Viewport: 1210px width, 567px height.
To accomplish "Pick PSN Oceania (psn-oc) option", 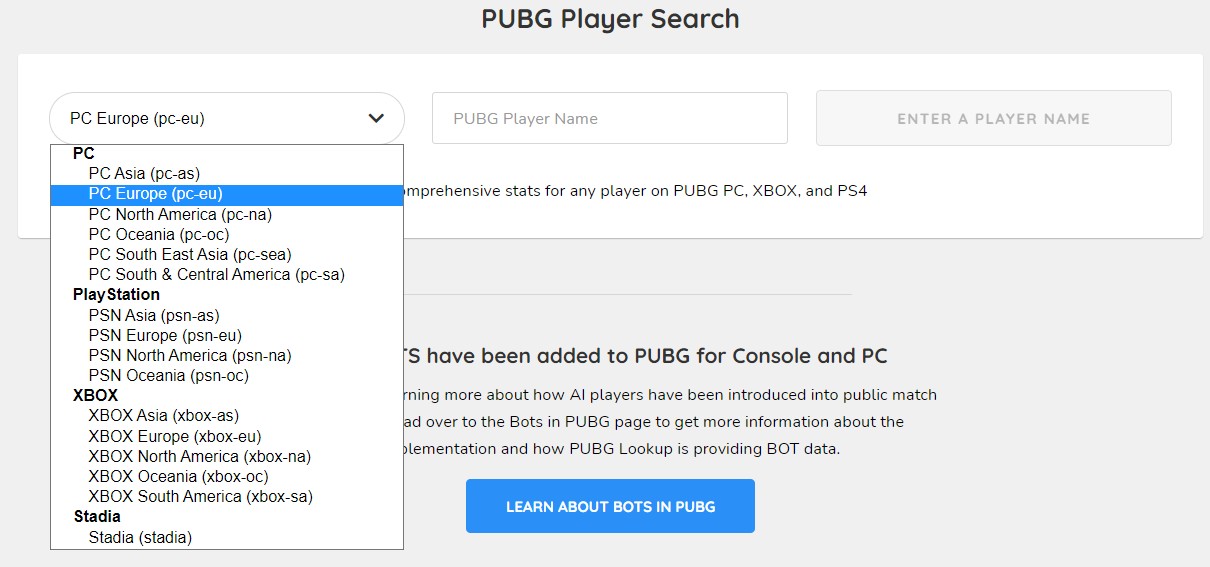I will pyautogui.click(x=168, y=375).
